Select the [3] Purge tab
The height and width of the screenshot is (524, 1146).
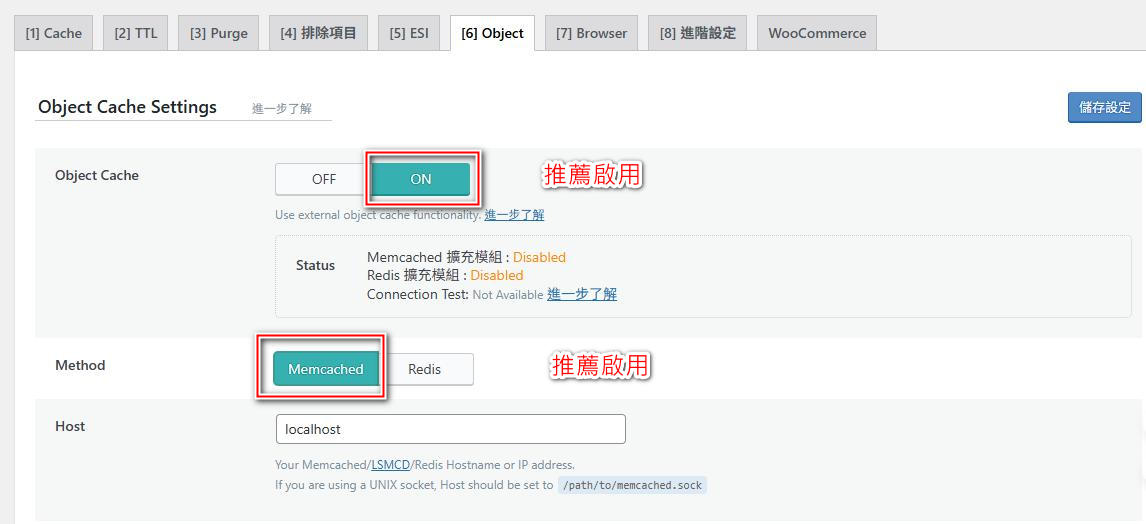219,33
